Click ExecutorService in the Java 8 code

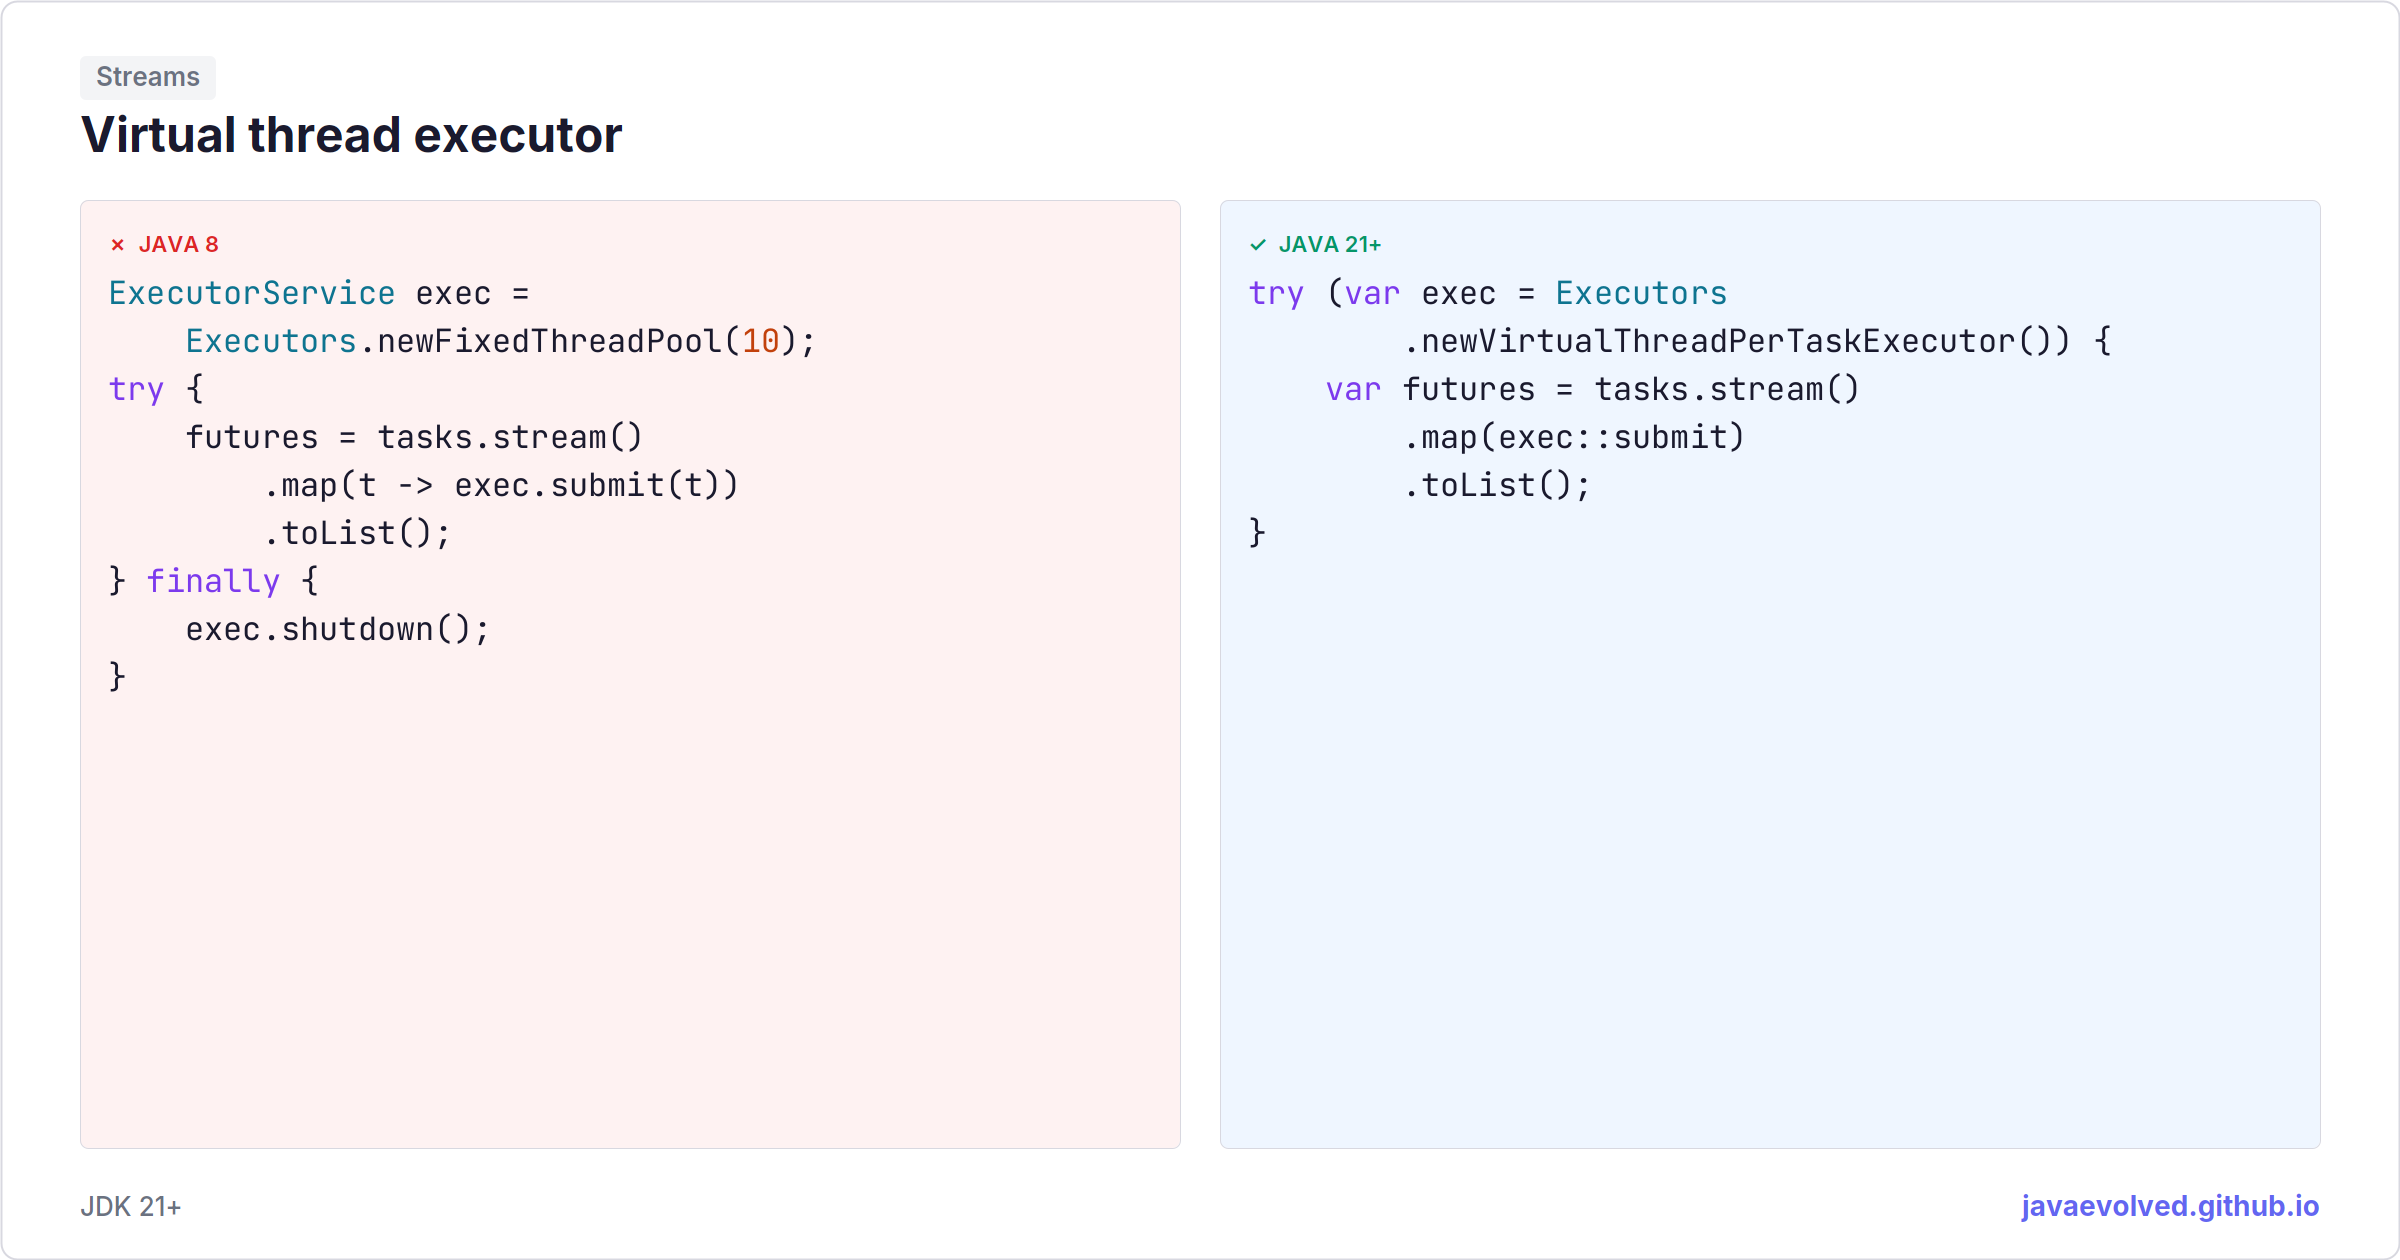coord(252,293)
